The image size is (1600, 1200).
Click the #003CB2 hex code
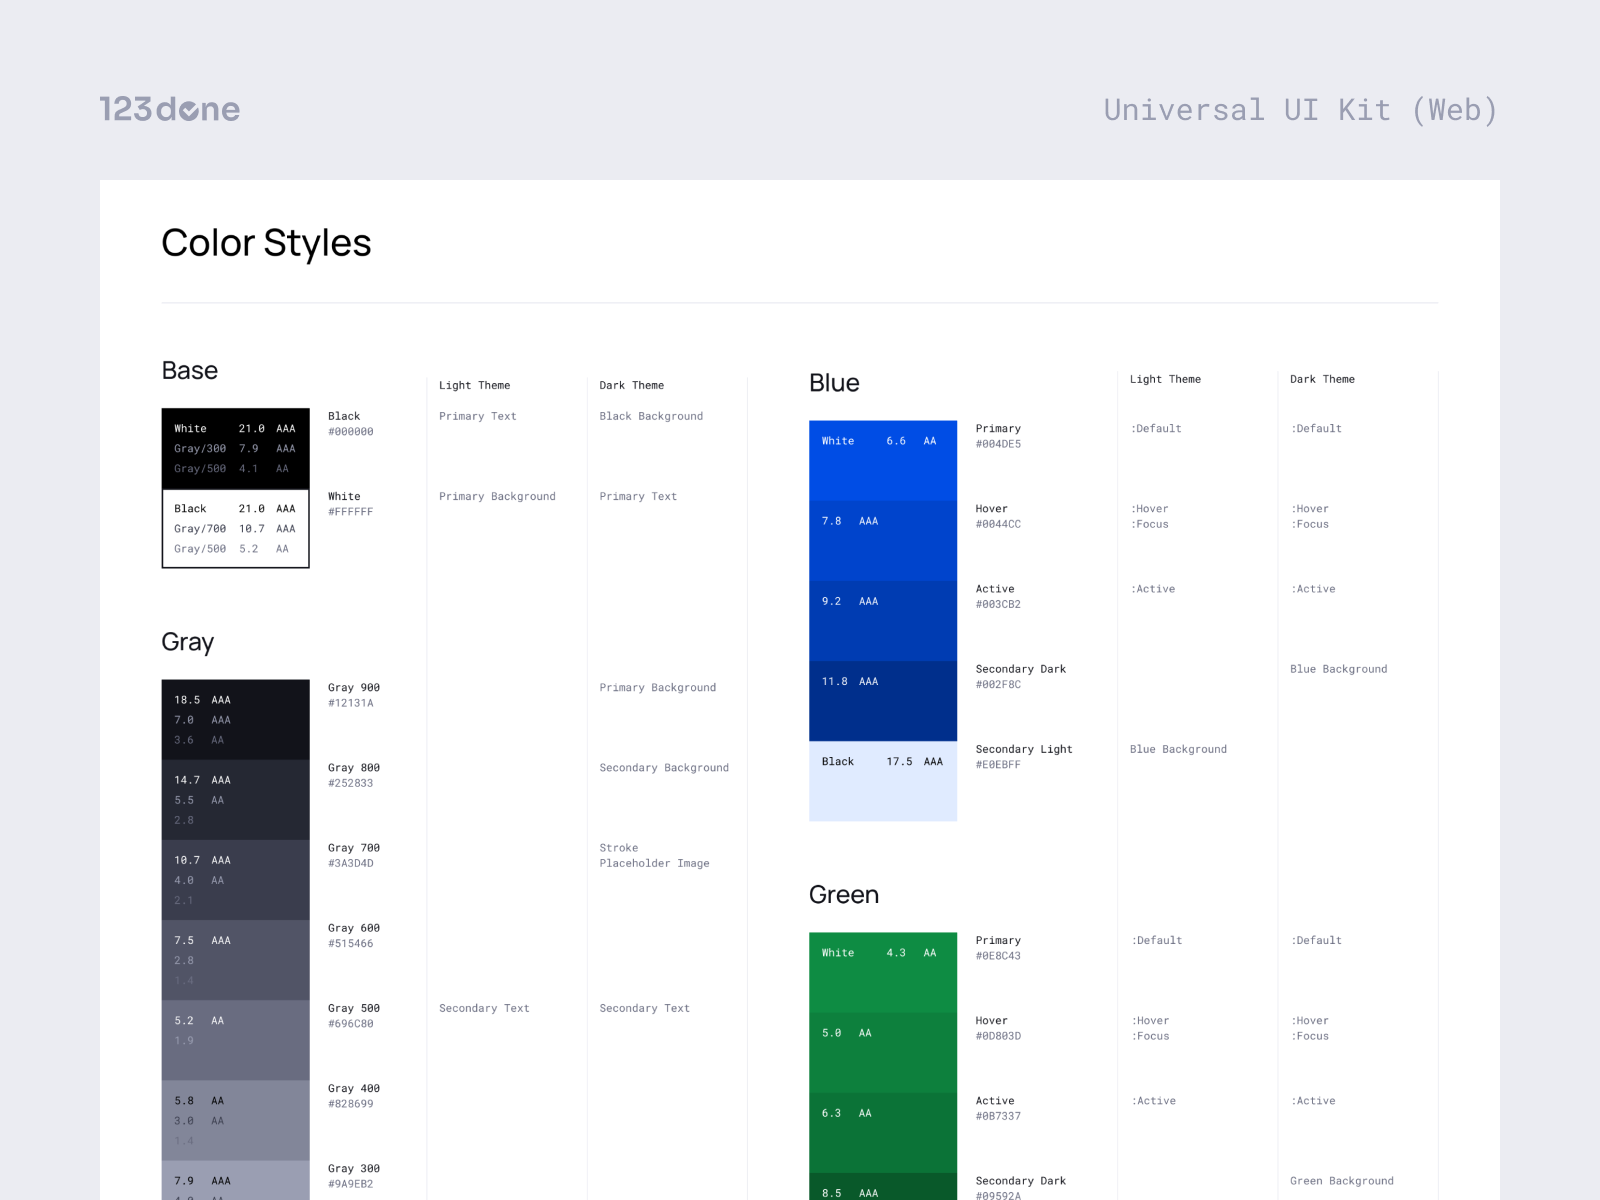point(999,604)
